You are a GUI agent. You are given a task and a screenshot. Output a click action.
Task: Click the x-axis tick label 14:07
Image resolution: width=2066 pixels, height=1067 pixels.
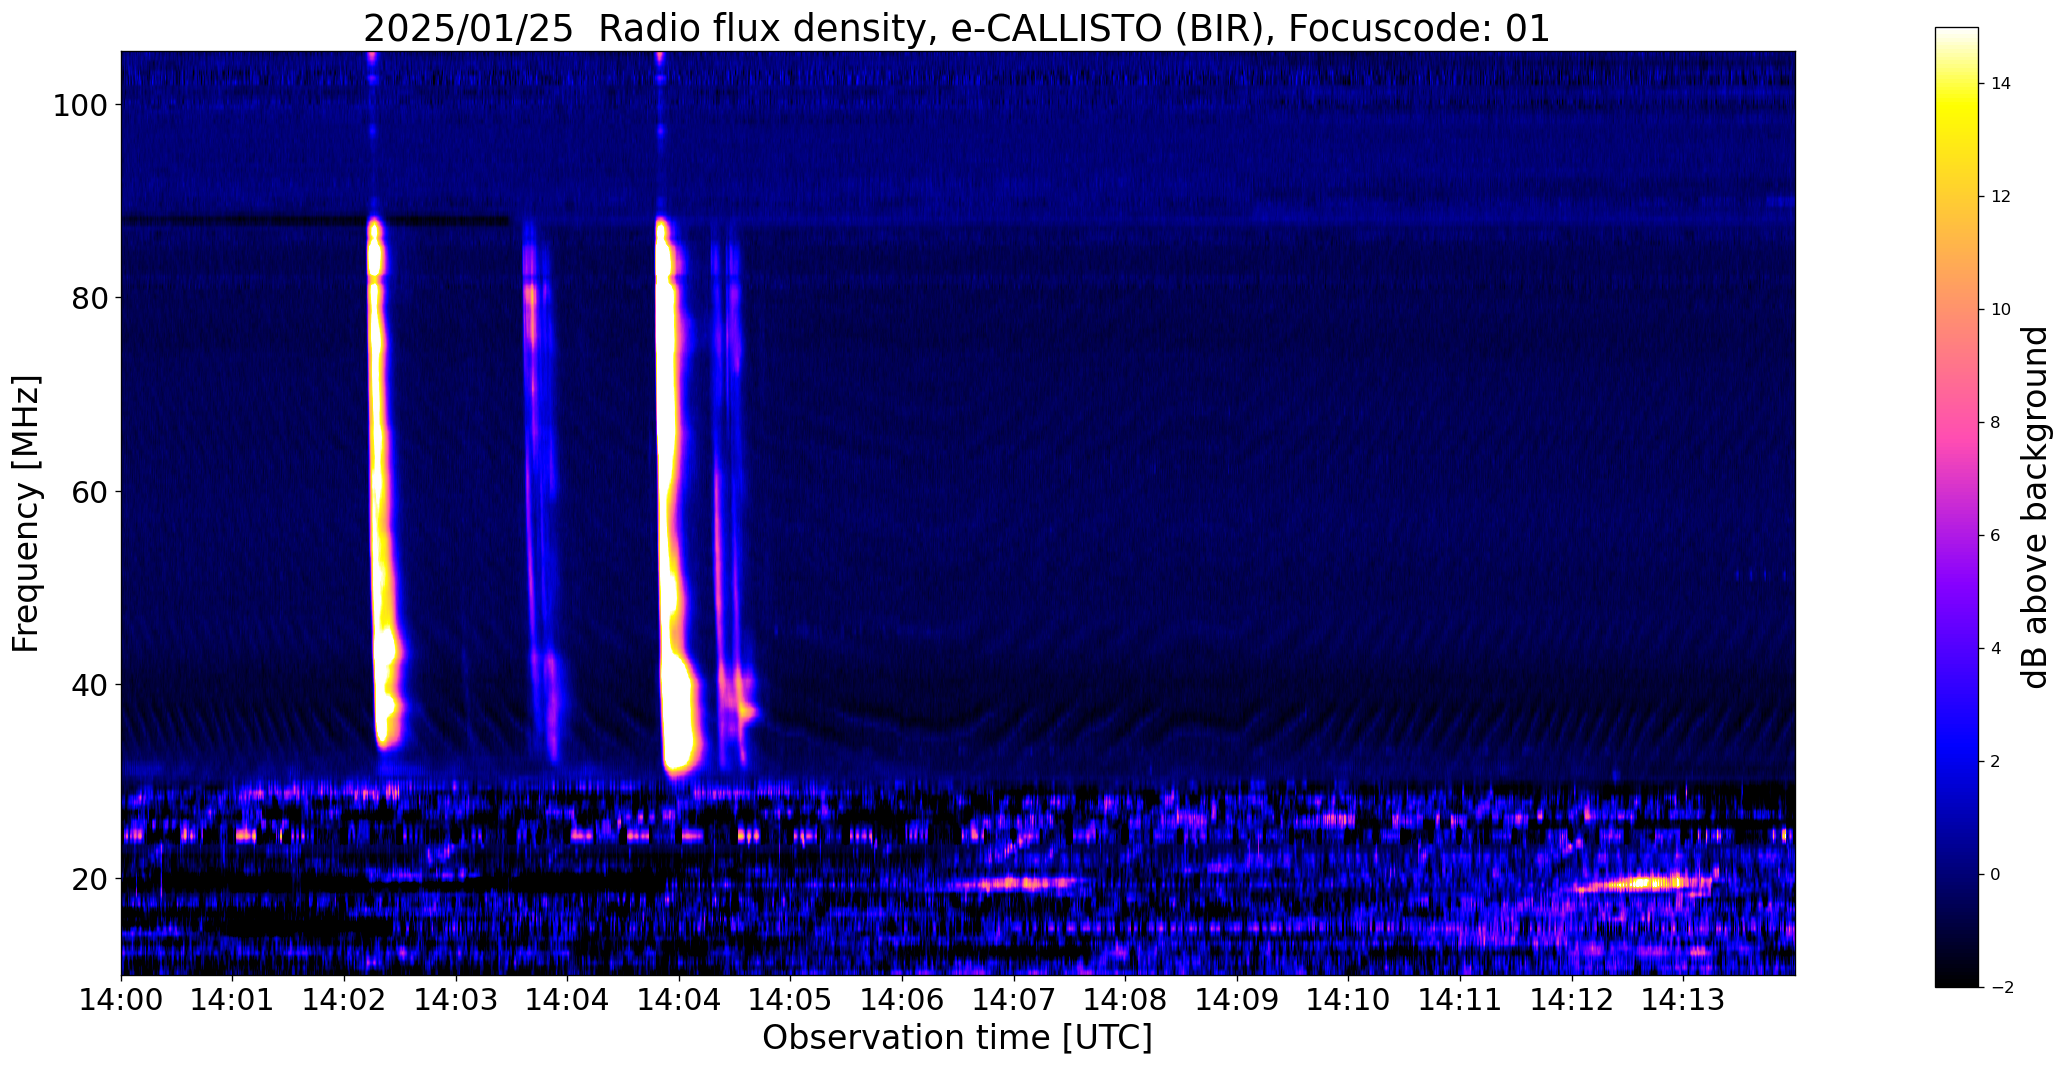coord(1014,1000)
